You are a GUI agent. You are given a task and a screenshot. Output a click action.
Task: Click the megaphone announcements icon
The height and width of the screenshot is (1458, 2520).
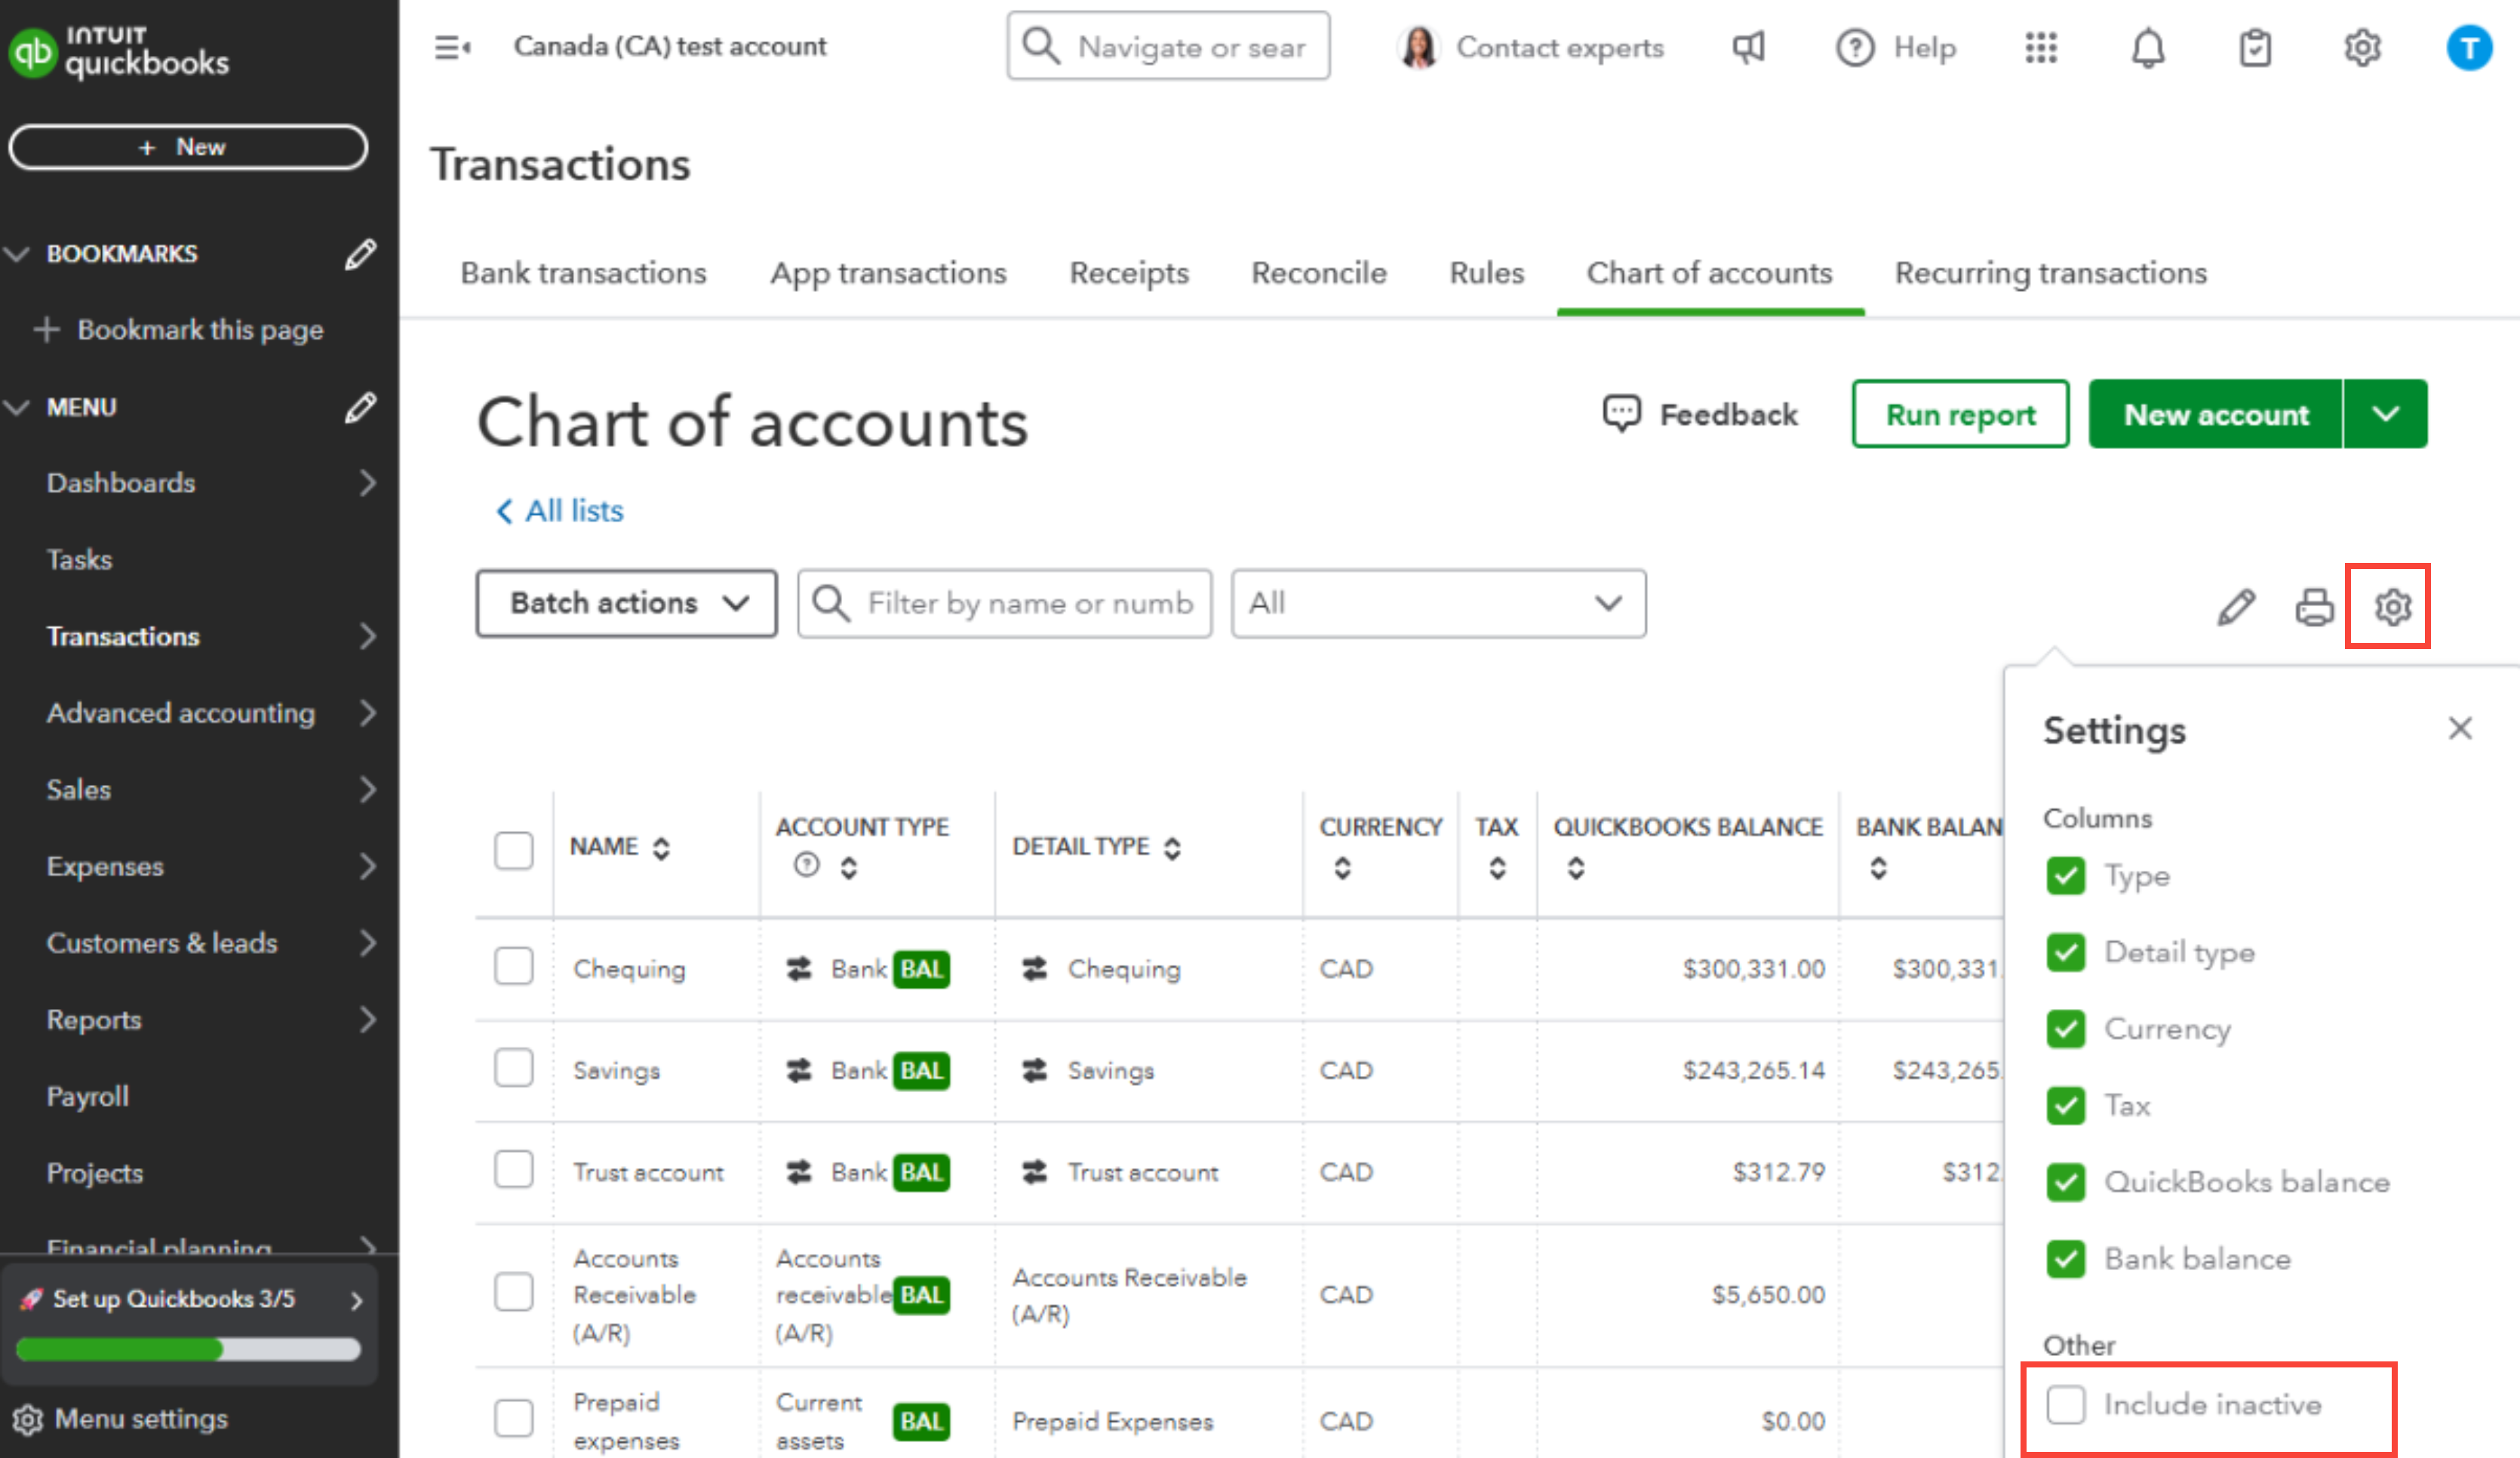pyautogui.click(x=1748, y=47)
